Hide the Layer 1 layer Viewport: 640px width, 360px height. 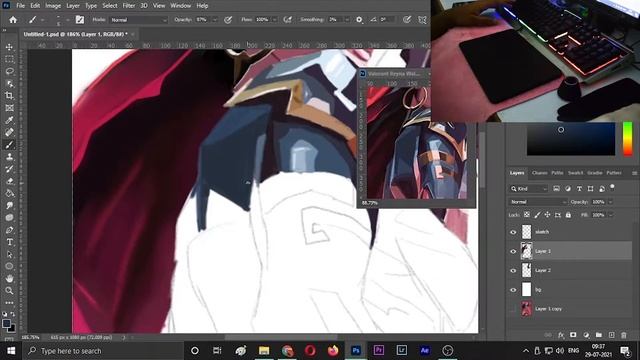(x=513, y=251)
